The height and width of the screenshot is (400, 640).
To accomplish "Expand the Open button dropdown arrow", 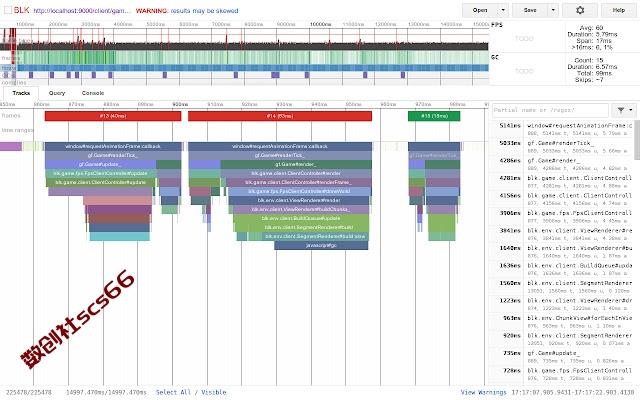I will pyautogui.click(x=503, y=10).
